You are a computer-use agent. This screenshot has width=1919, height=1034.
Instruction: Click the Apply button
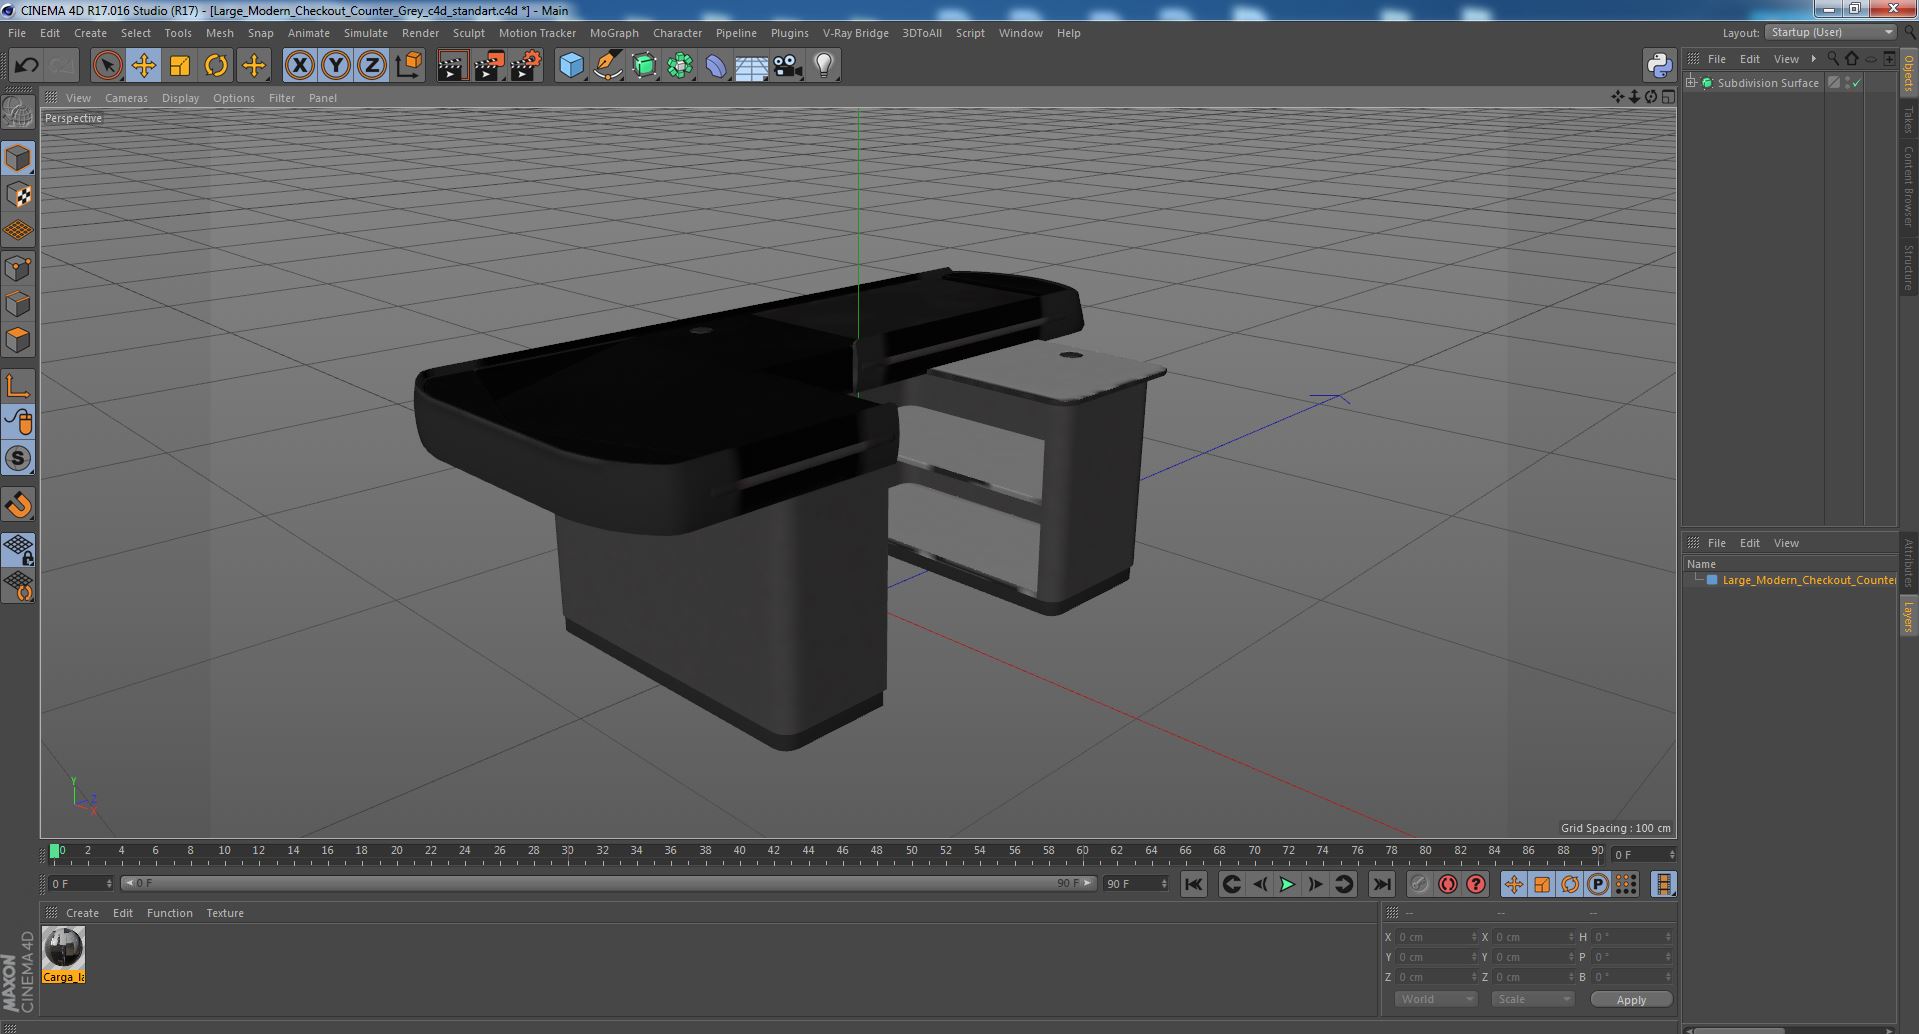coord(1631,999)
